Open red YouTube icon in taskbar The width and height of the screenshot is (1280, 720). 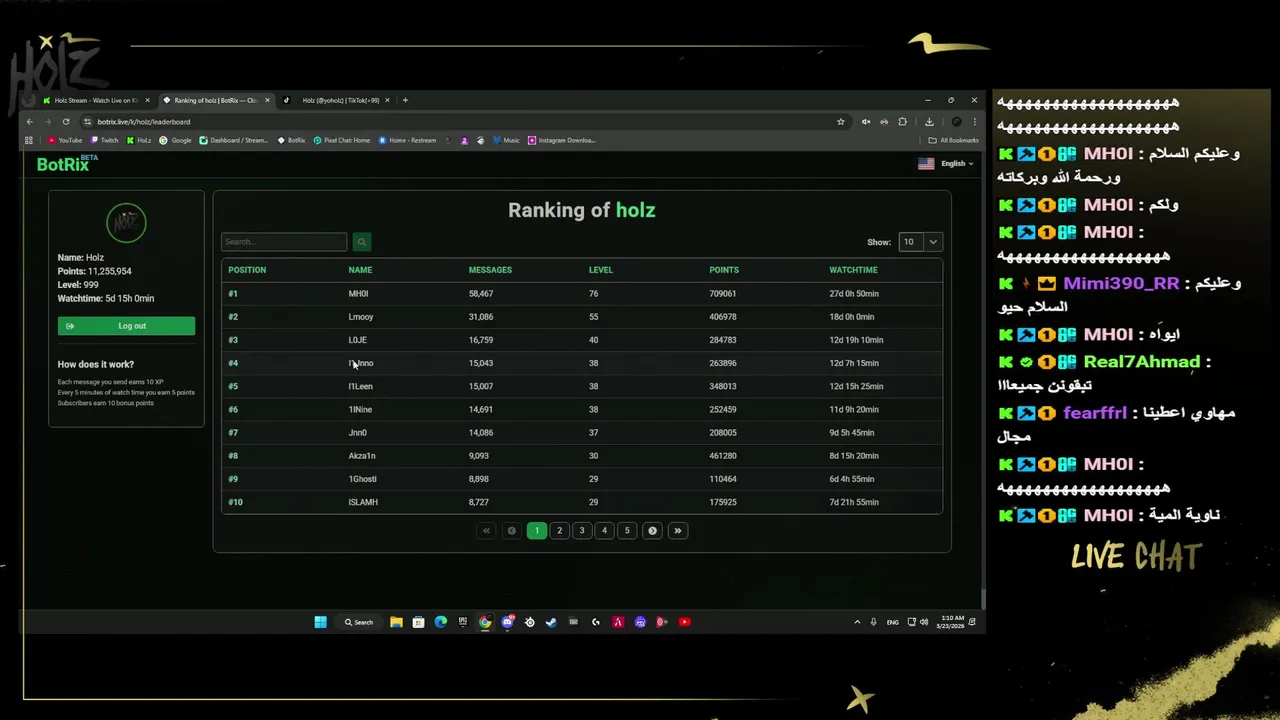coord(684,622)
